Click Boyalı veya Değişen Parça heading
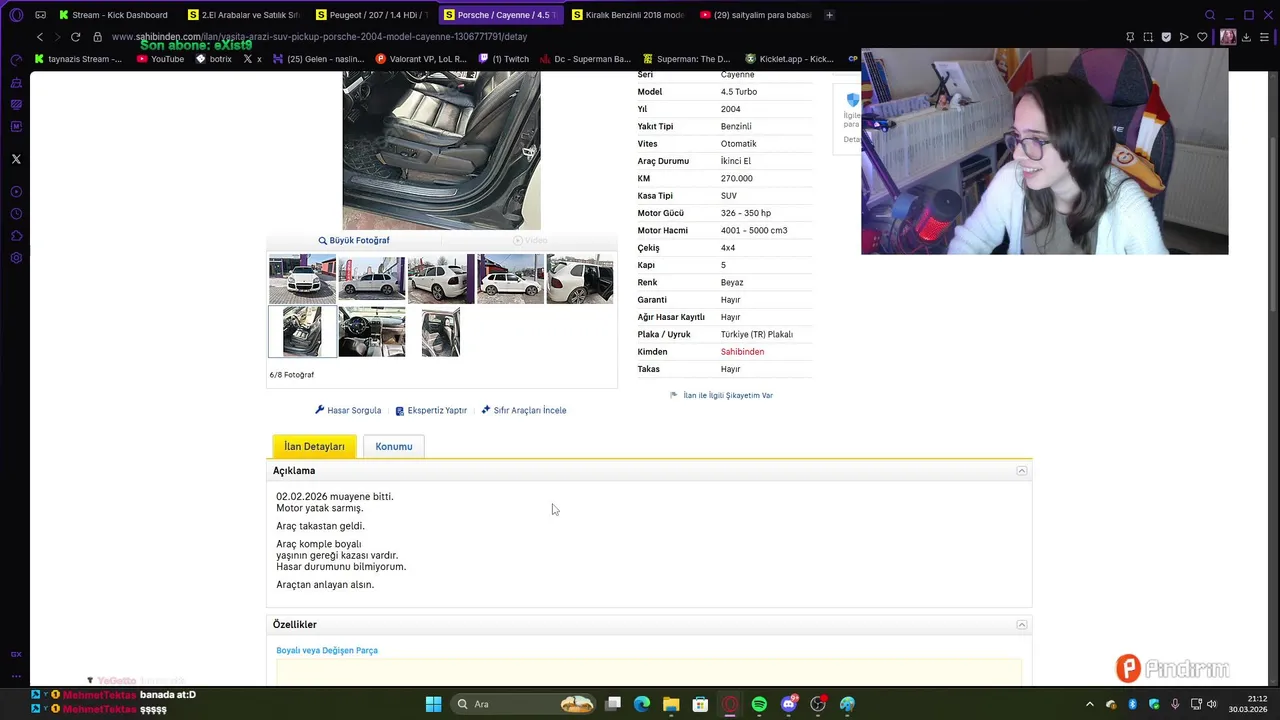 [327, 650]
